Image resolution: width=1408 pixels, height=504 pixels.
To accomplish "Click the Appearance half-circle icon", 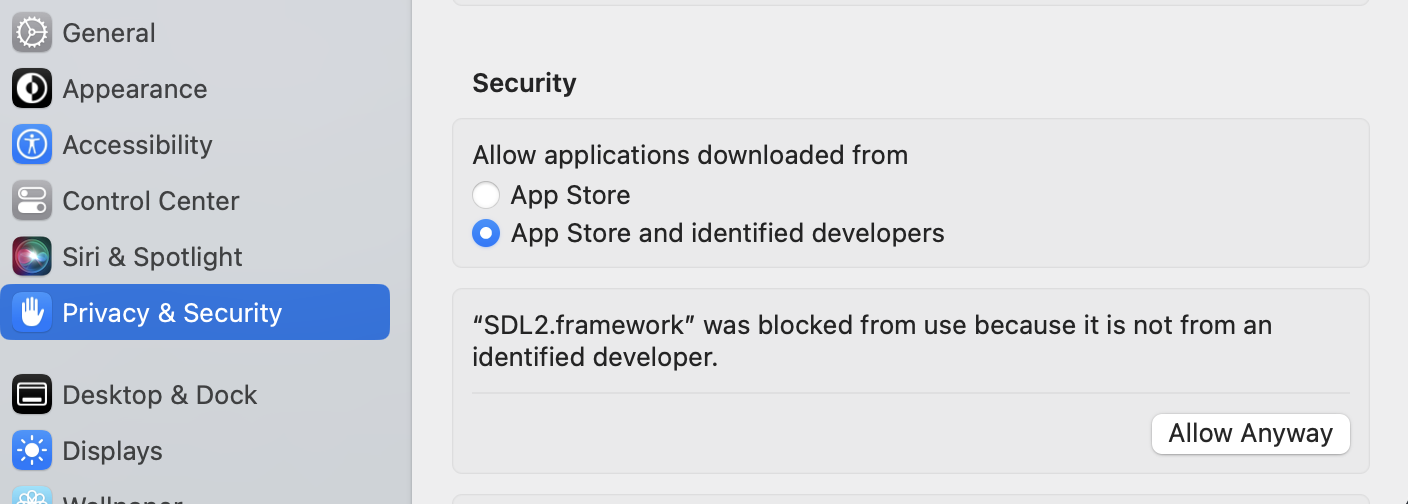I will [x=32, y=89].
